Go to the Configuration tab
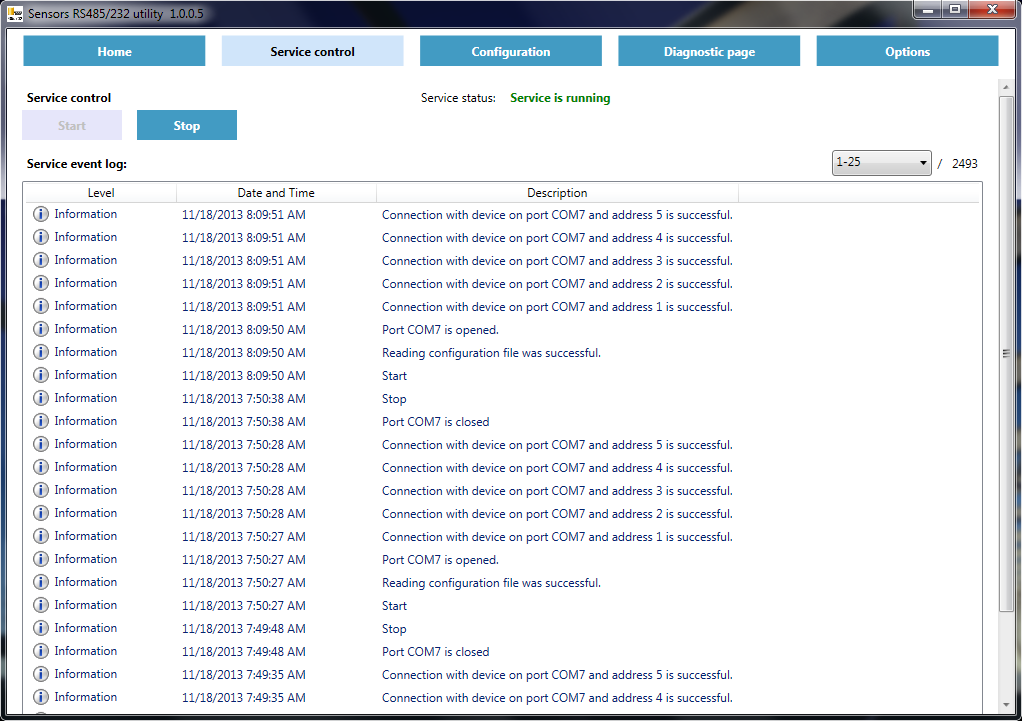The height and width of the screenshot is (721, 1022). [x=510, y=52]
